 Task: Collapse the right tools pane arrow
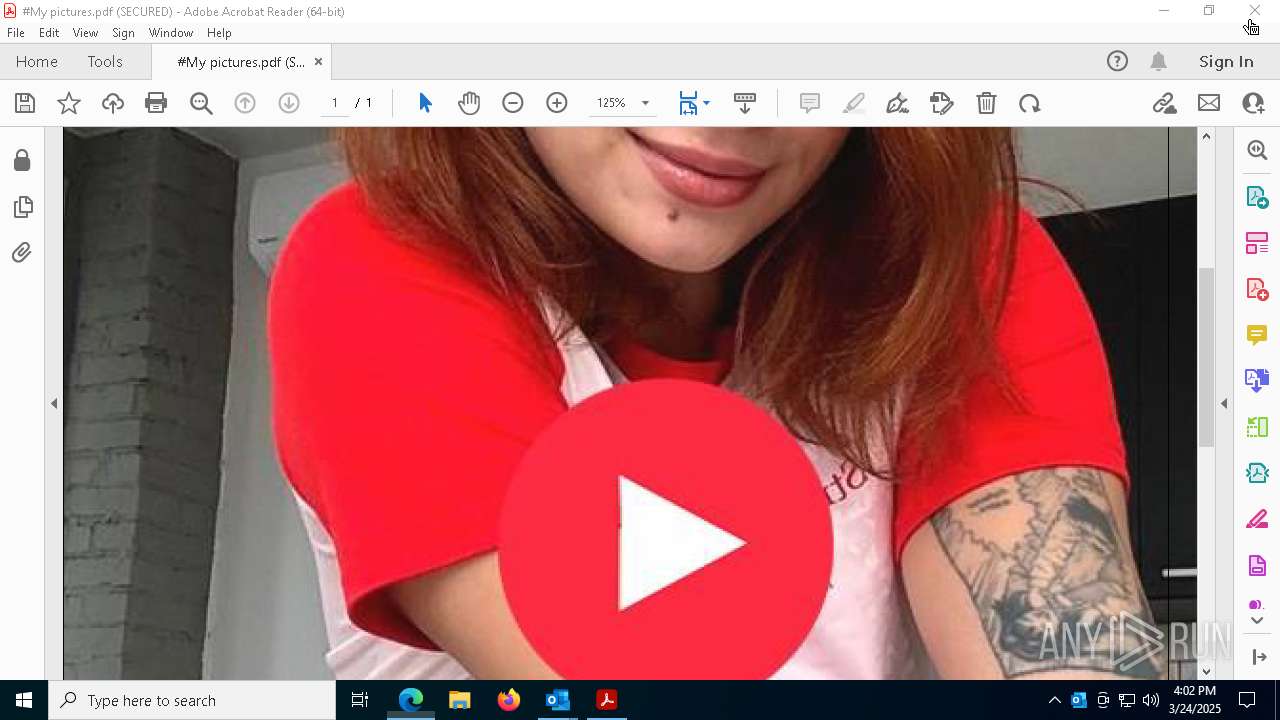(1224, 404)
